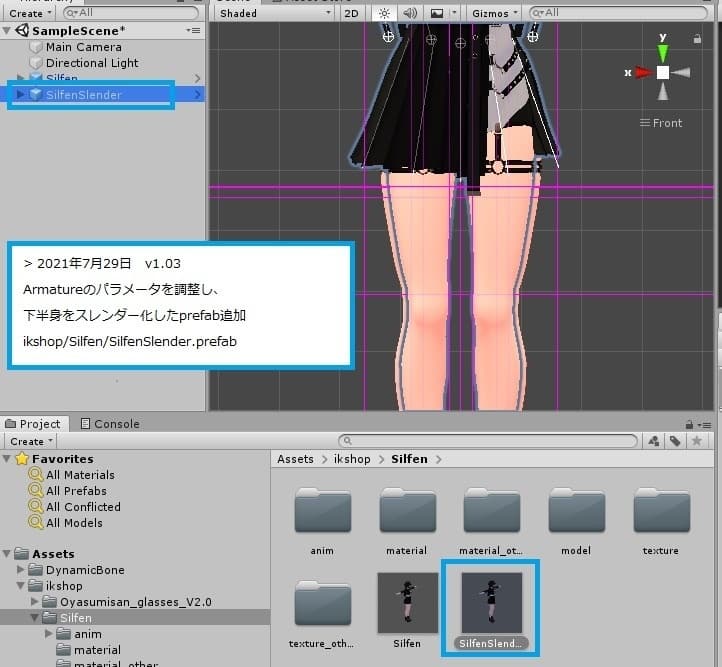Search by label icon in Project panel
The image size is (722, 667).
click(675, 441)
